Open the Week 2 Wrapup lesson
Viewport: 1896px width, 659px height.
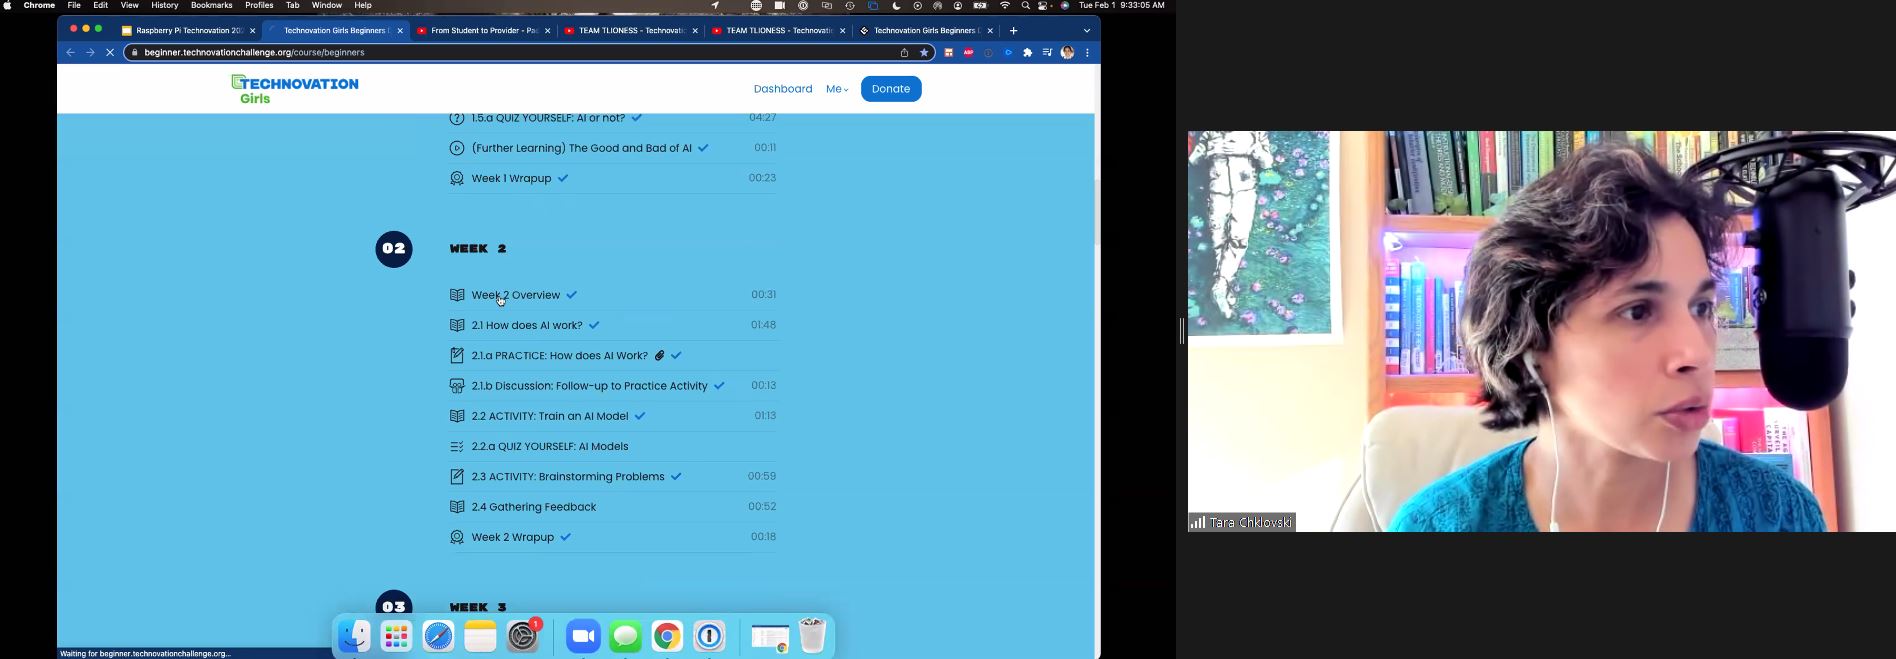[x=513, y=537]
